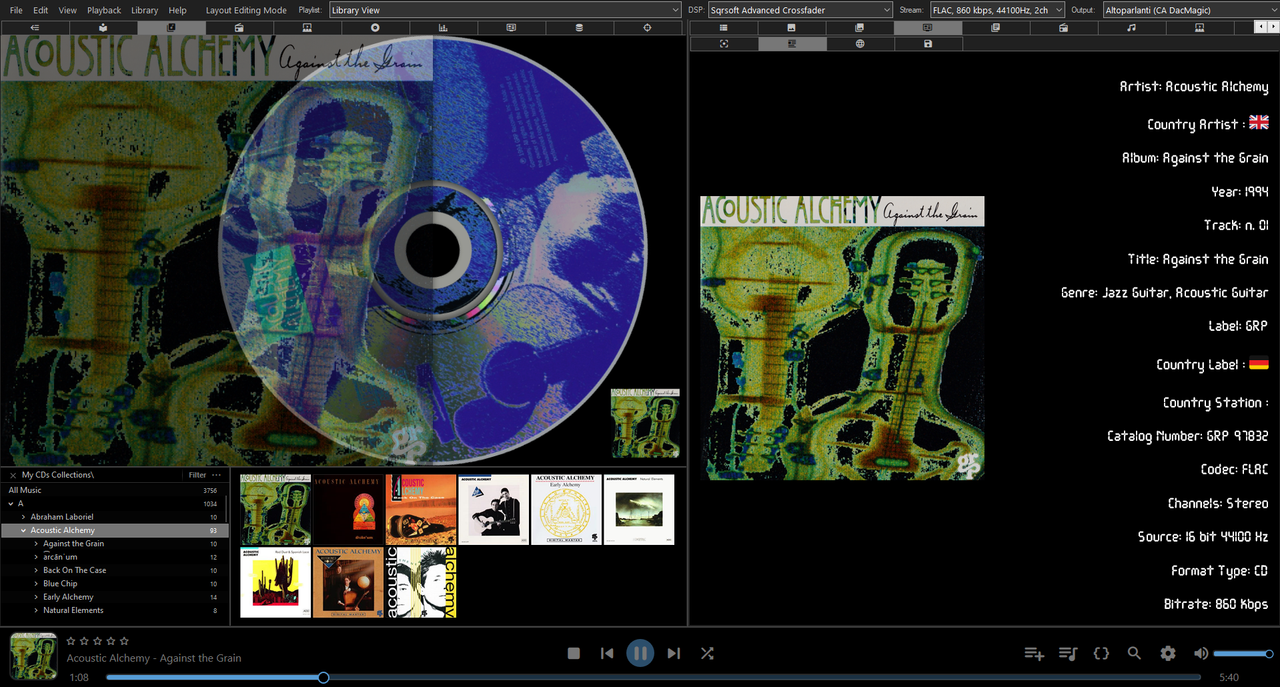This screenshot has height=687, width=1280.
Task: Collapse the Acoustic Alchemy artist node
Action: pos(23,530)
